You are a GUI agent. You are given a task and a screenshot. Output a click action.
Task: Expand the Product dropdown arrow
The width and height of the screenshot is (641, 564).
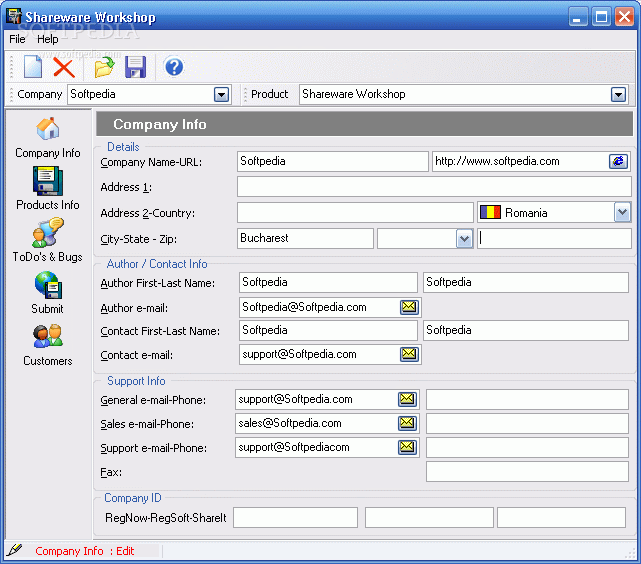(619, 94)
